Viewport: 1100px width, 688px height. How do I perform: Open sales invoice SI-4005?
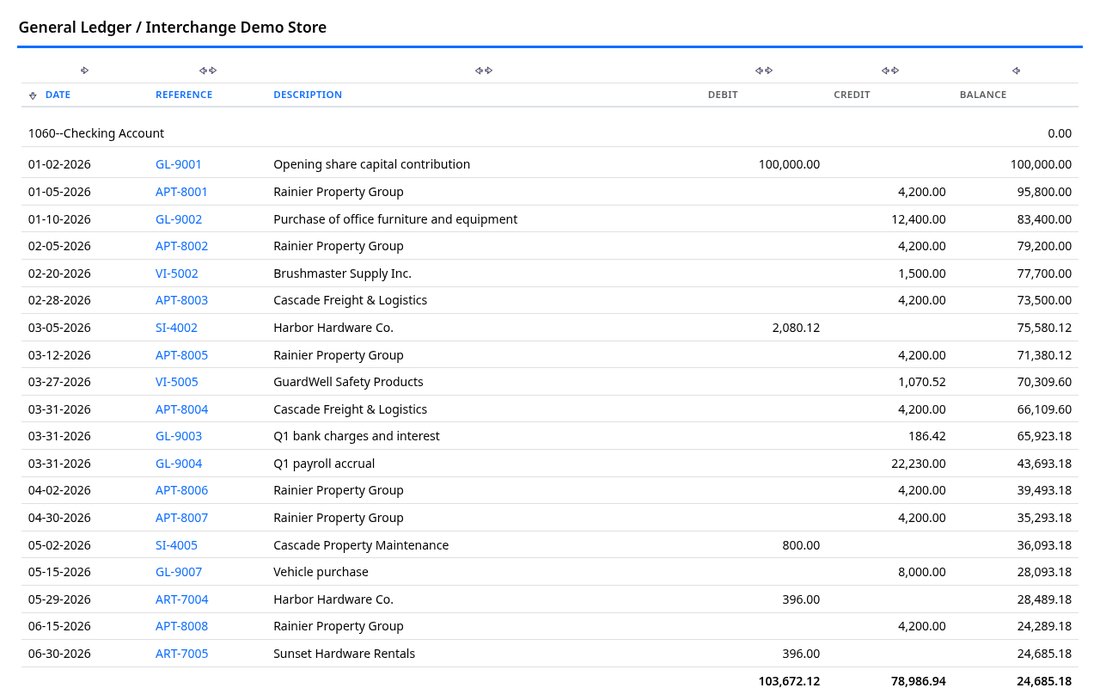(x=176, y=545)
